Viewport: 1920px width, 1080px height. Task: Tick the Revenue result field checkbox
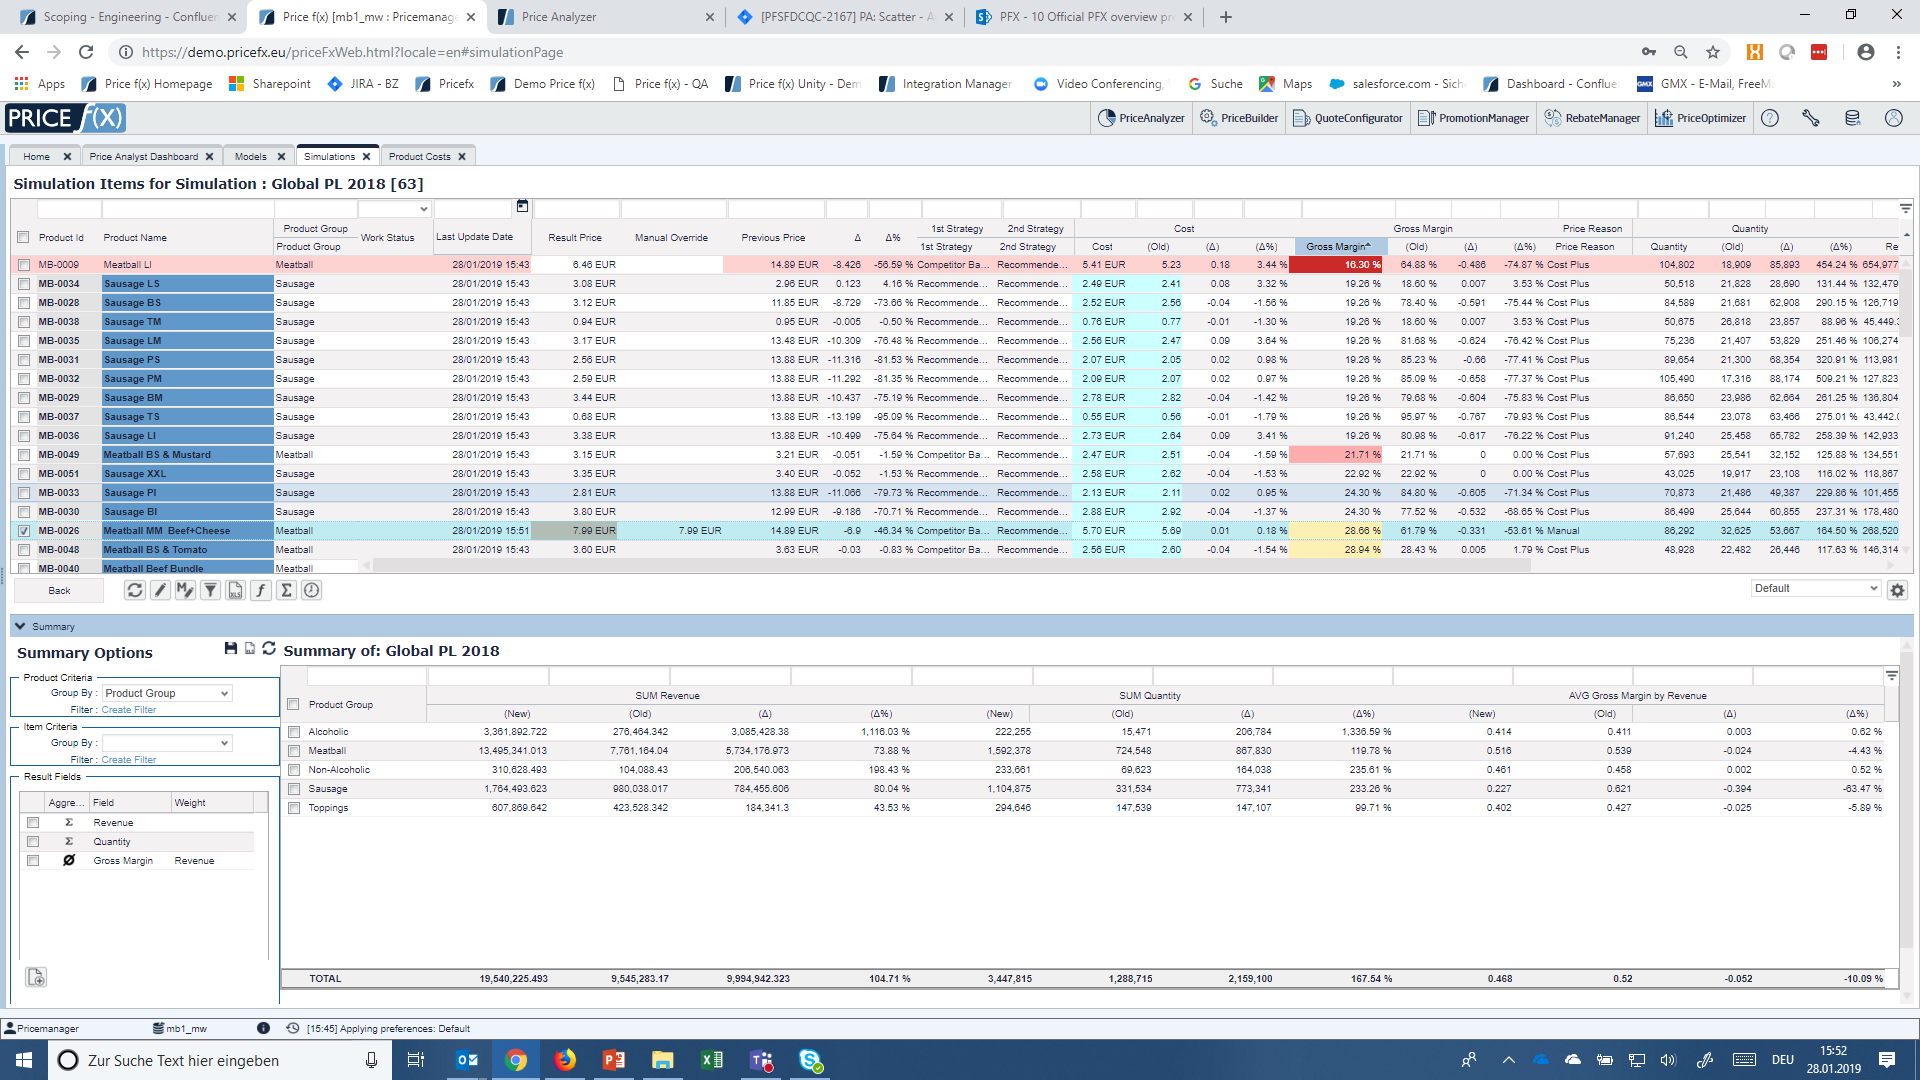[33, 823]
